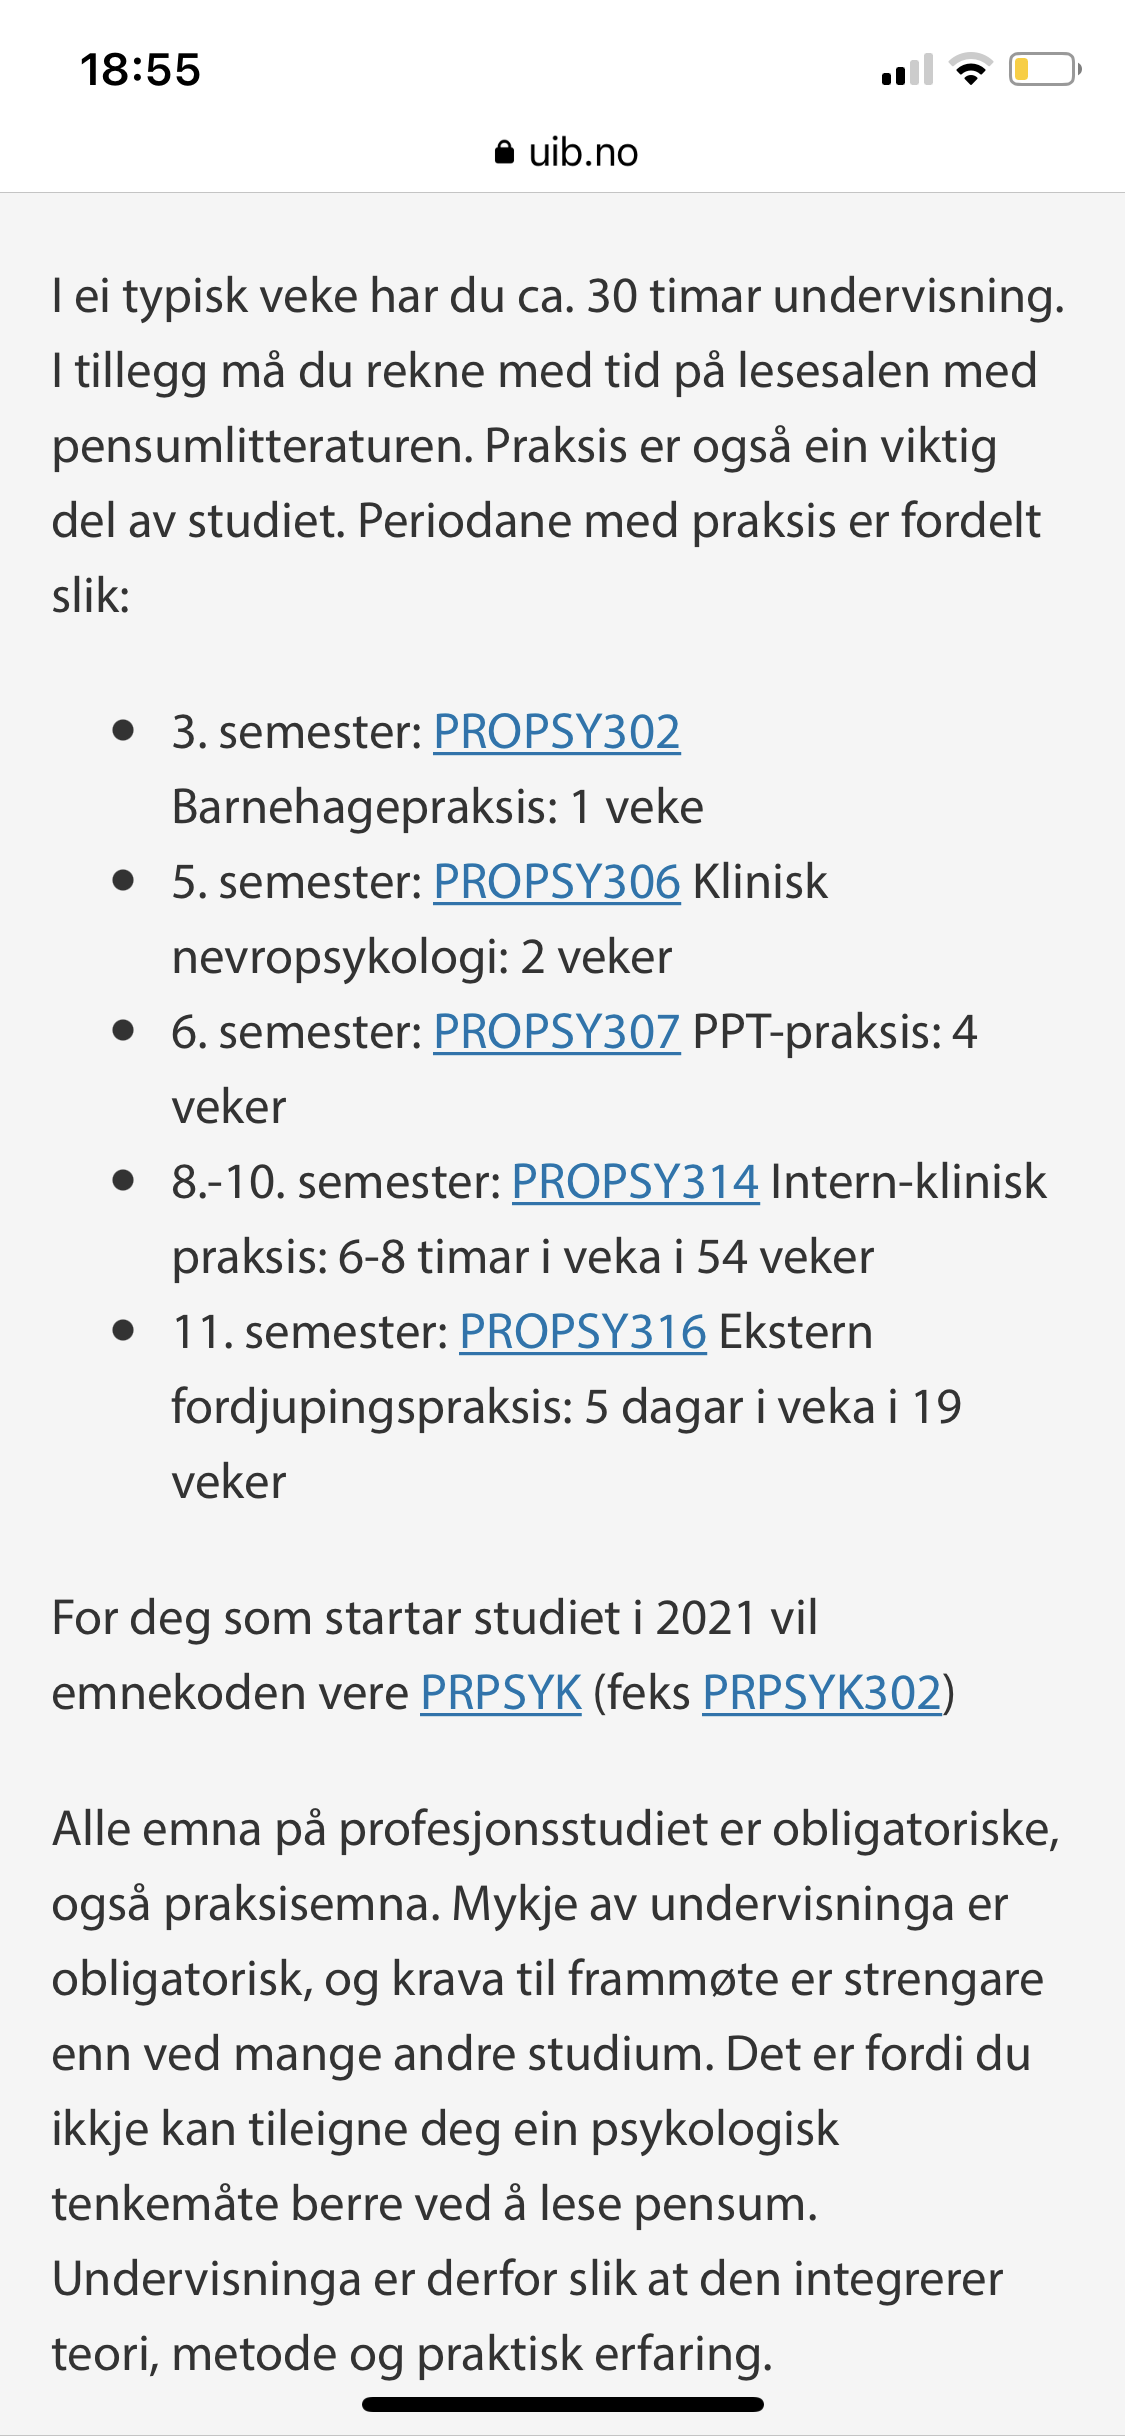Tap the Wi-Fi status icon
Screen dimensions: 1125x2436
pyautogui.click(x=969, y=70)
